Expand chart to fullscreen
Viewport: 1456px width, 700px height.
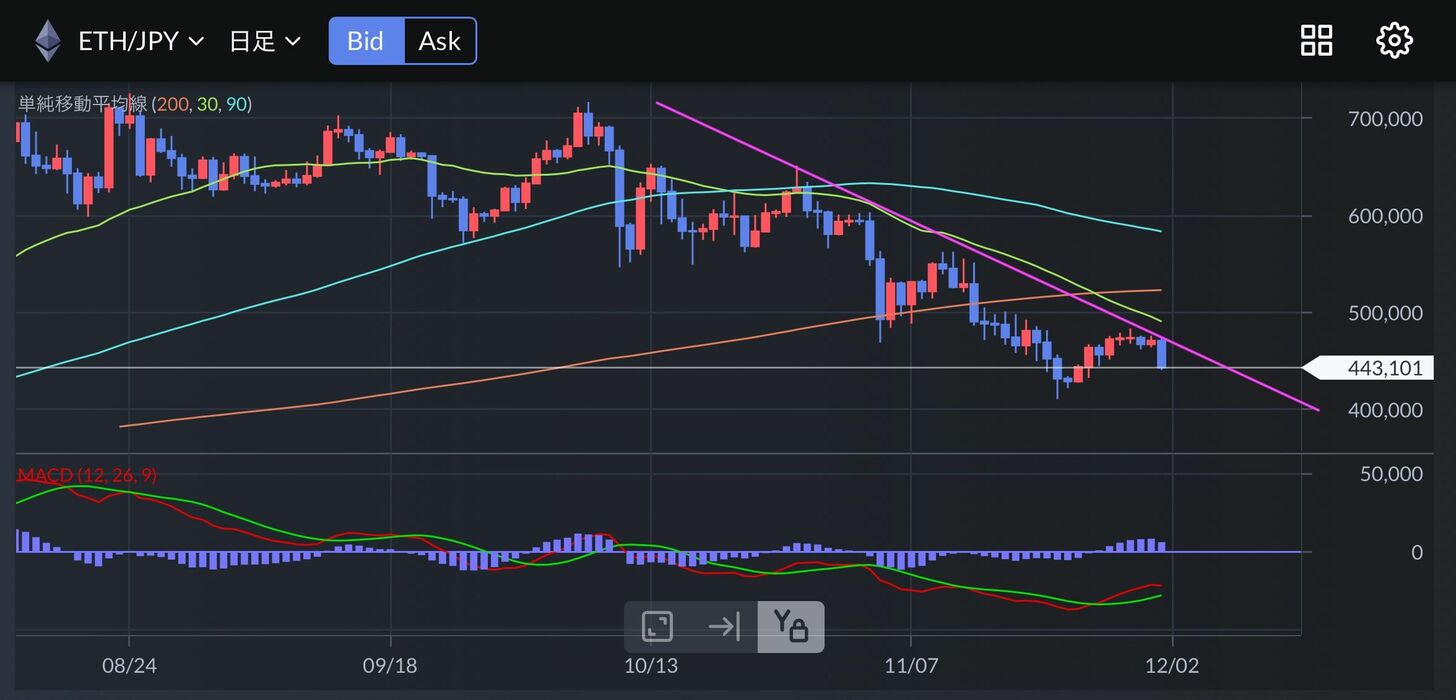[657, 627]
